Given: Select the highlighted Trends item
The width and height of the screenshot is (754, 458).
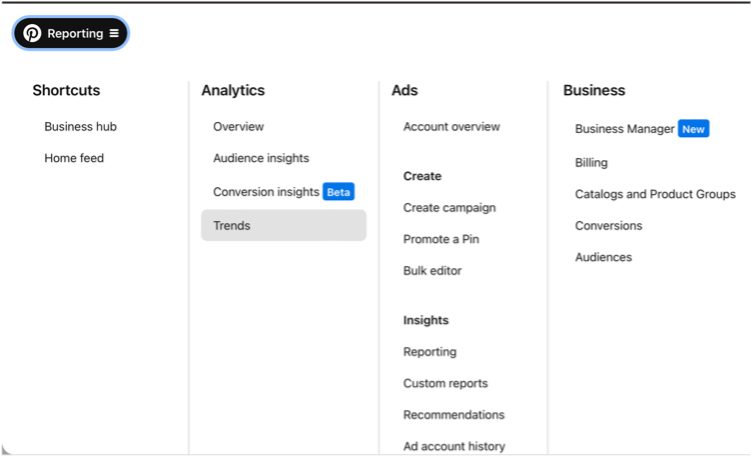Looking at the screenshot, I should click(284, 225).
